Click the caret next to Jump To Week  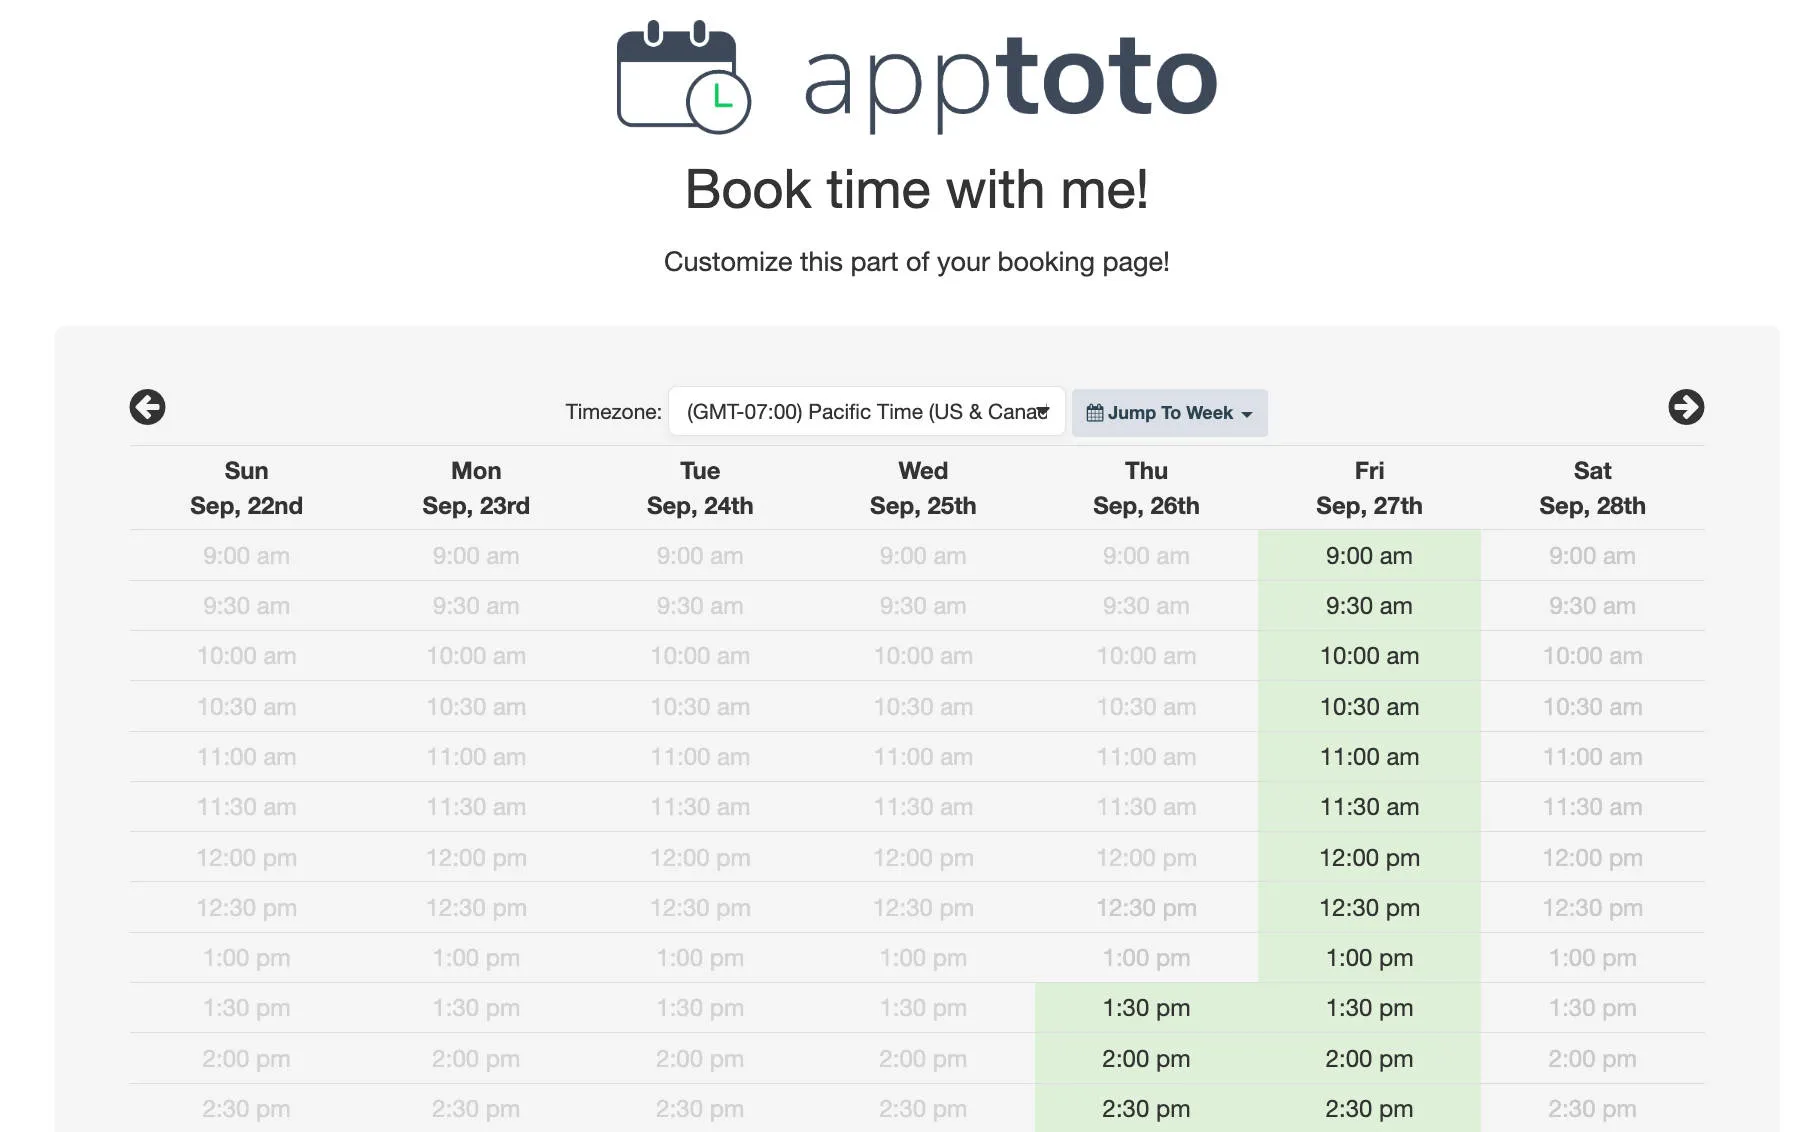point(1246,413)
